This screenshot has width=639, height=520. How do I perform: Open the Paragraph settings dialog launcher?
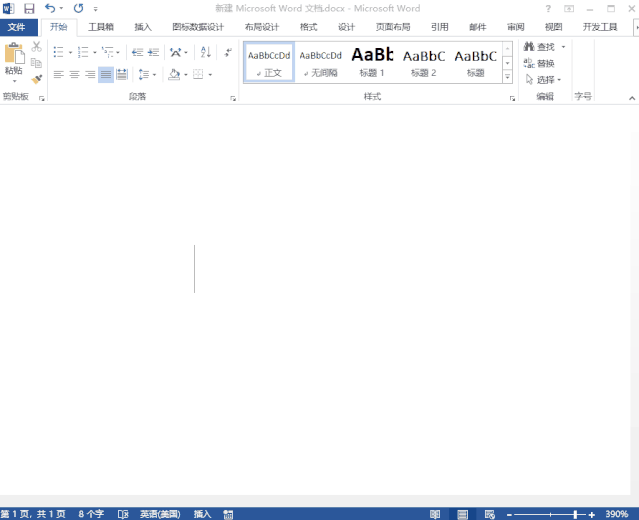[233, 98]
